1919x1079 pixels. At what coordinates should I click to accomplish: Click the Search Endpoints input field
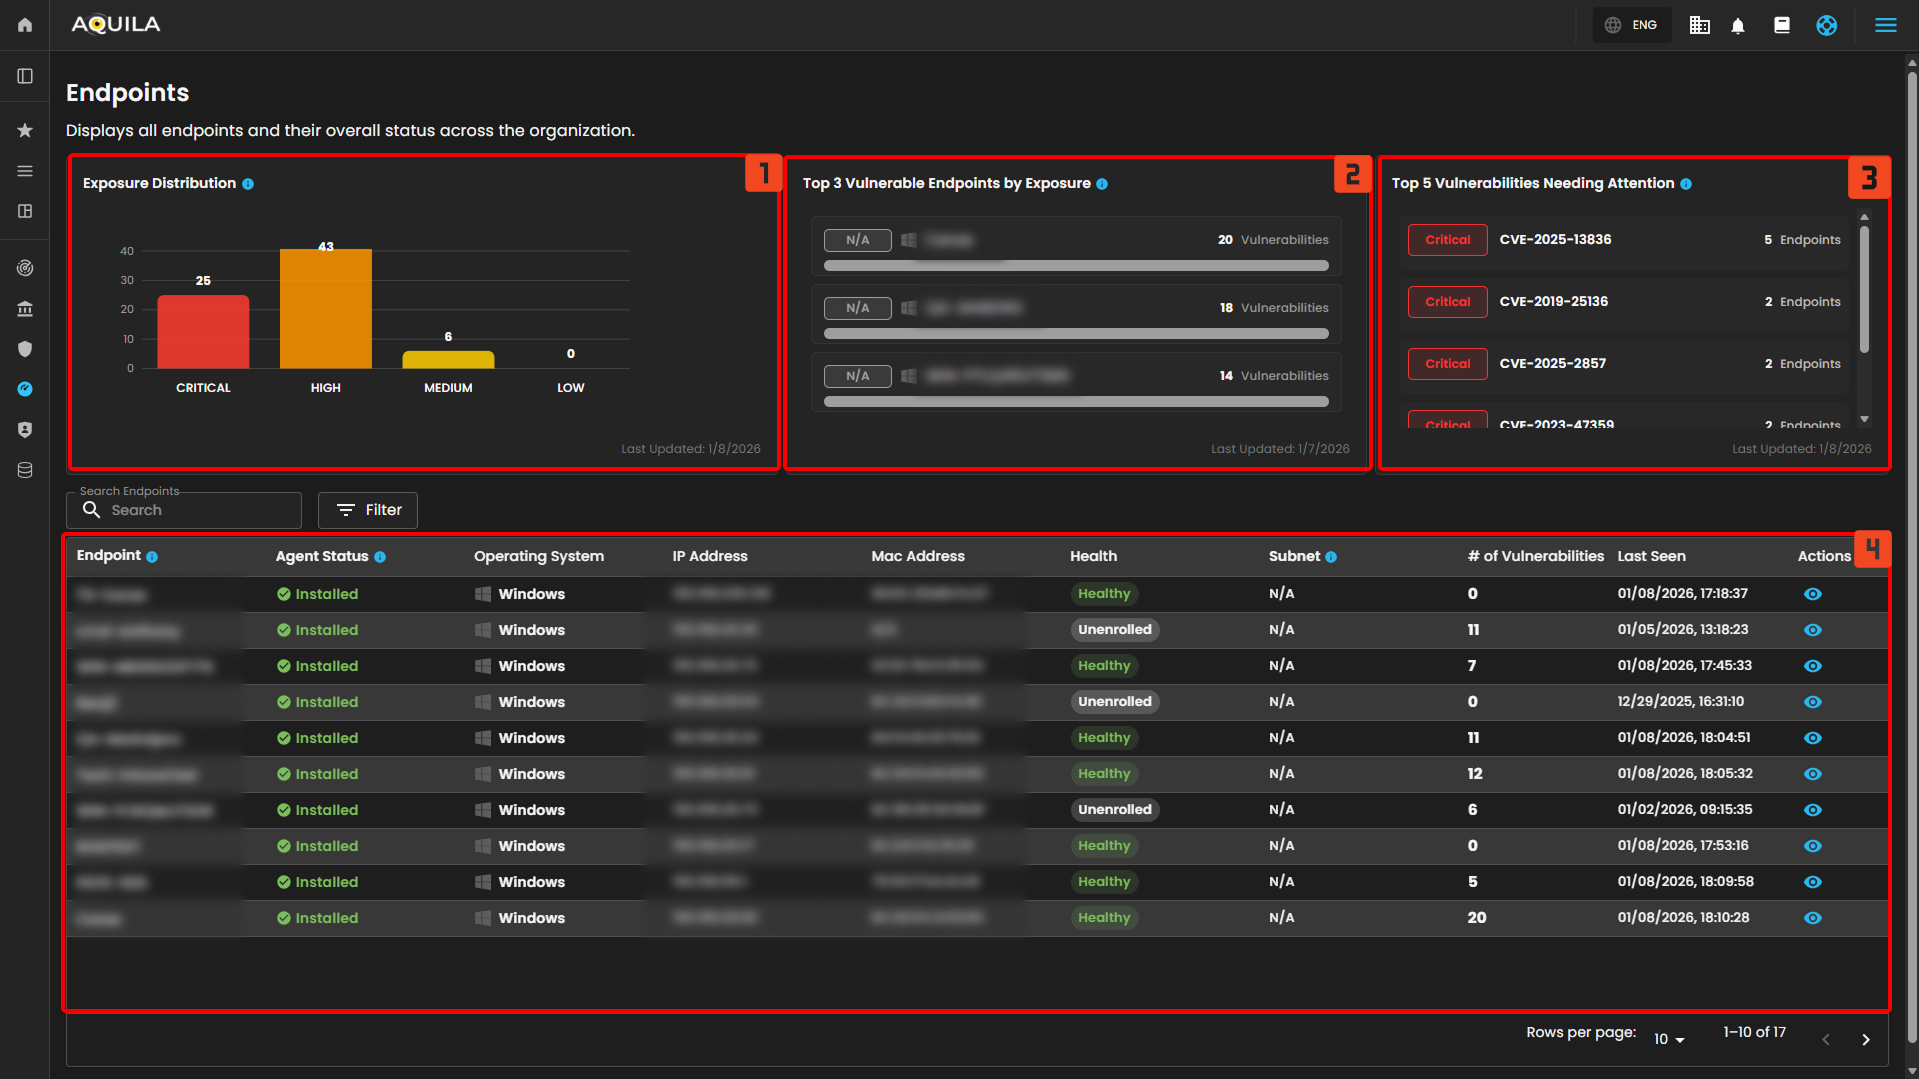(x=200, y=510)
